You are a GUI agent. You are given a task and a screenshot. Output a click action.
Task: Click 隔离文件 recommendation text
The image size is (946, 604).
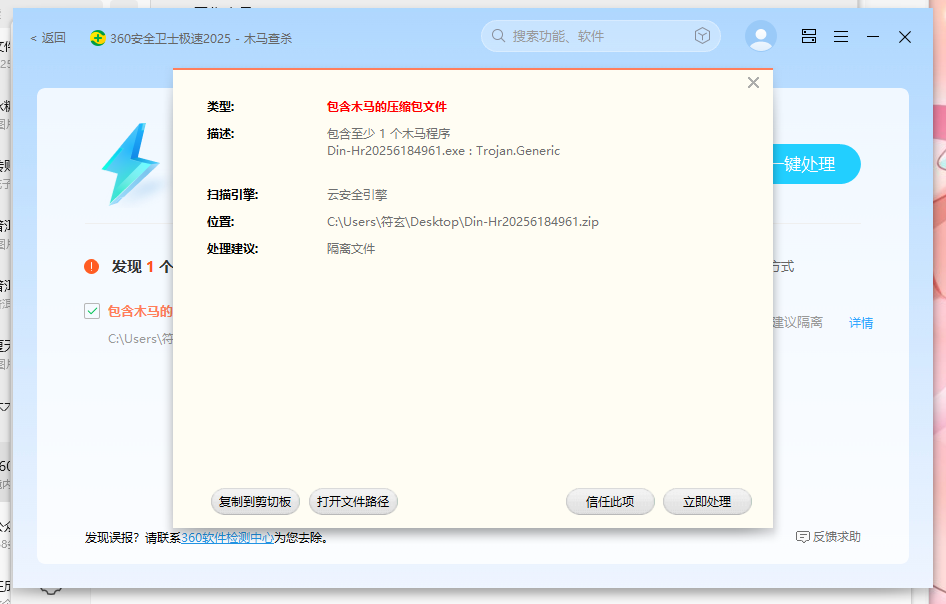tap(351, 249)
